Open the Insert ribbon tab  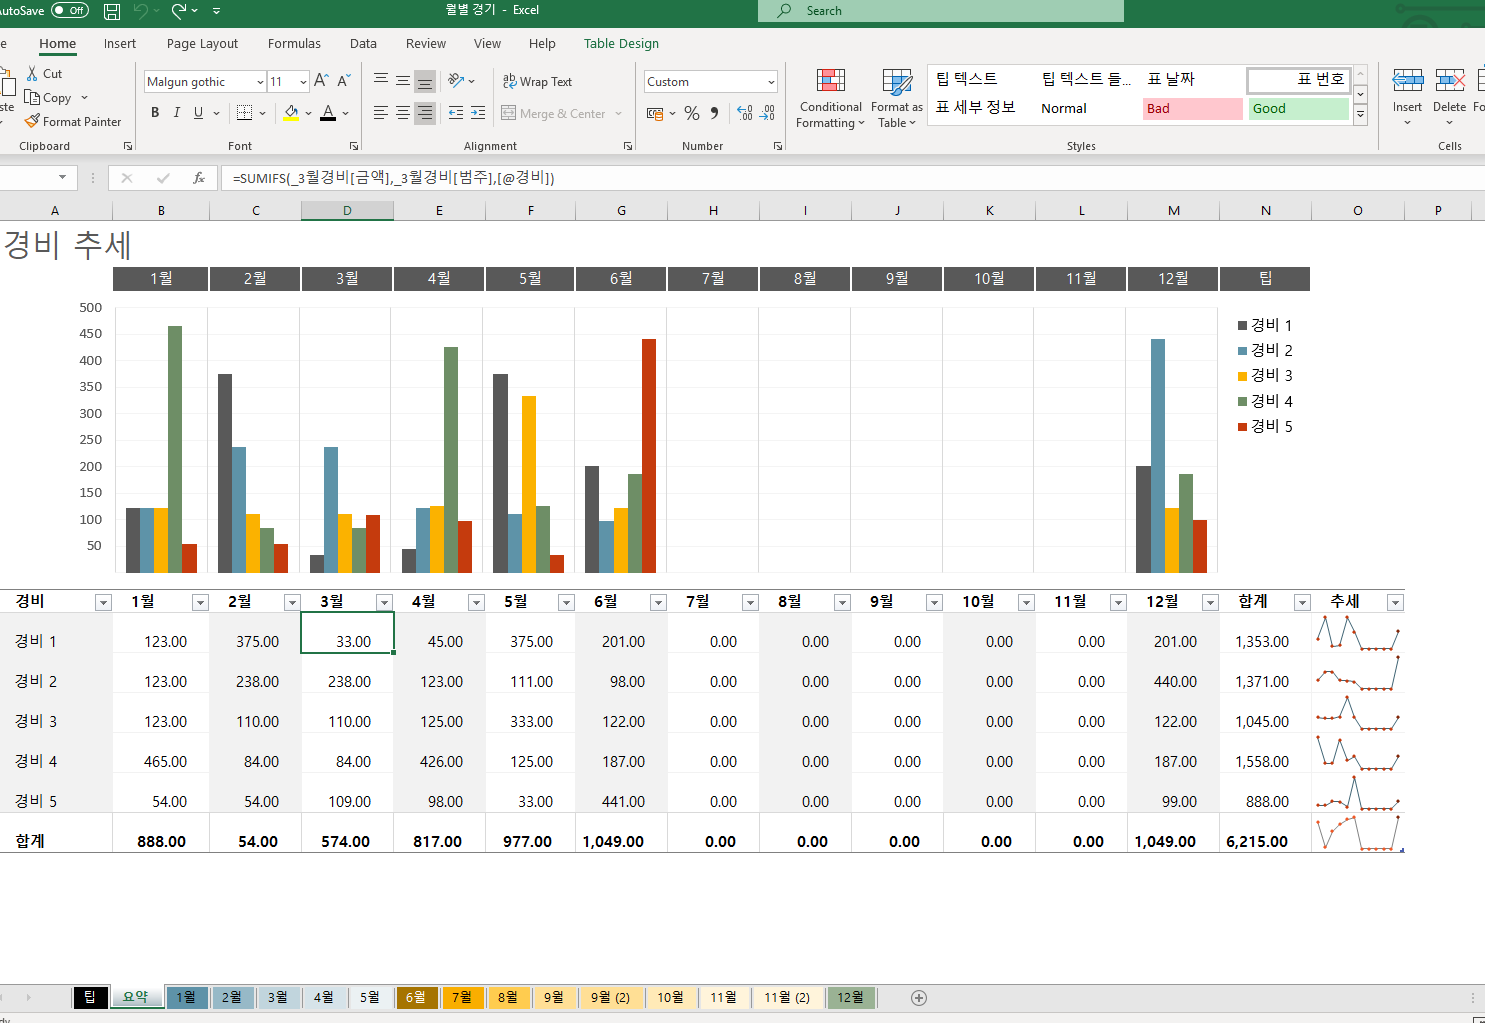pos(120,44)
